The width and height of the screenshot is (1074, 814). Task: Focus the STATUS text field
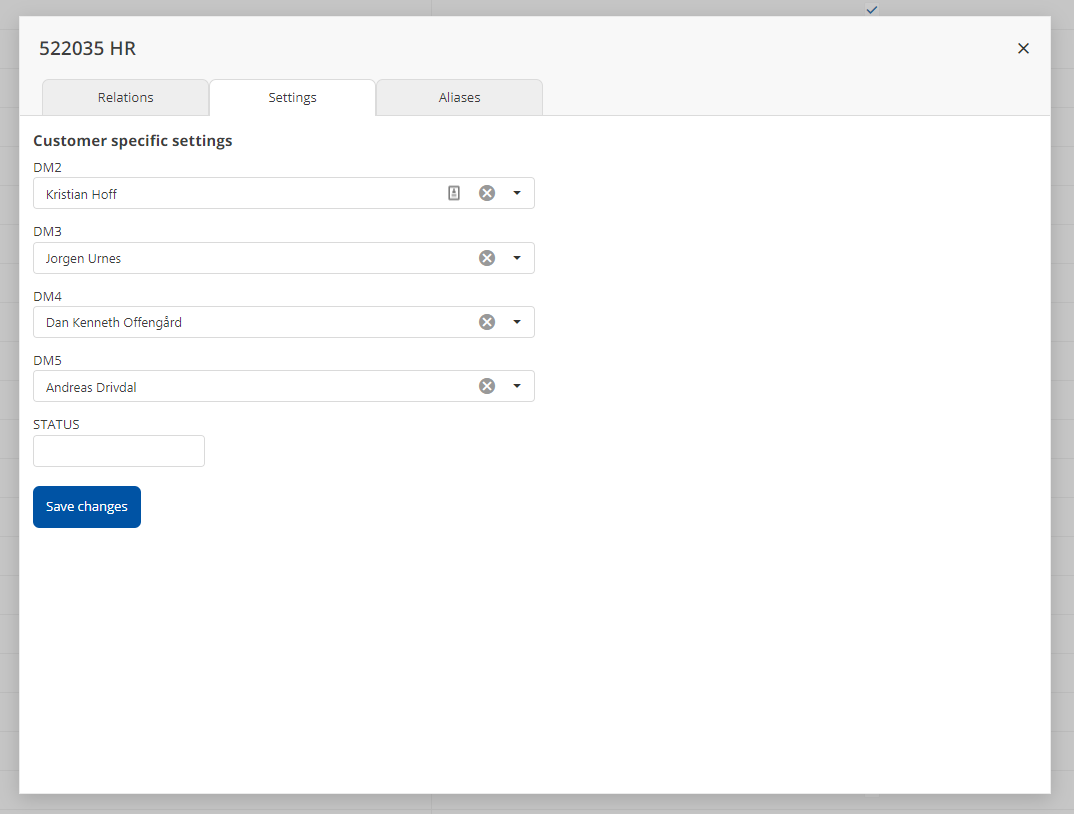tap(119, 451)
